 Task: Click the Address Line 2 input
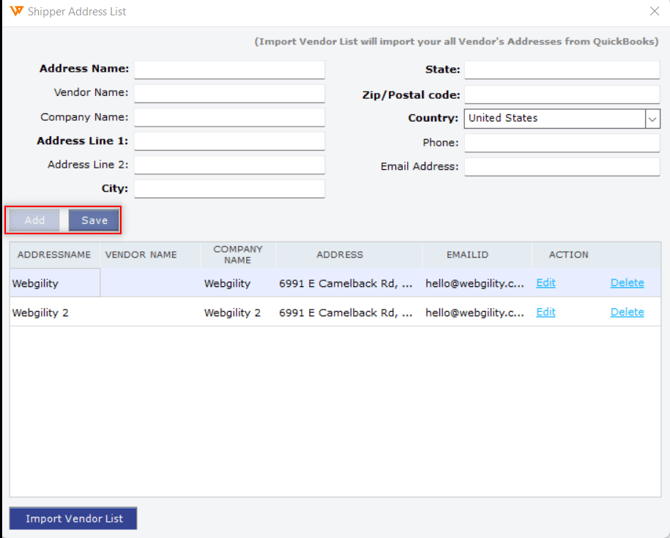229,165
